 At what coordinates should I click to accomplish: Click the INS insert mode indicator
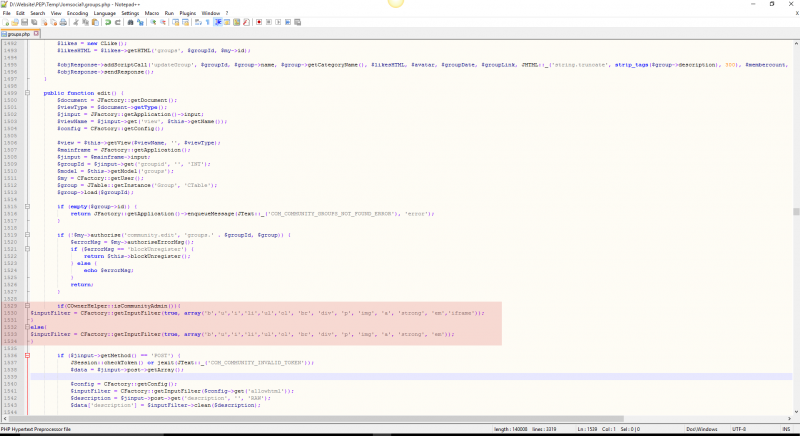tap(786, 429)
